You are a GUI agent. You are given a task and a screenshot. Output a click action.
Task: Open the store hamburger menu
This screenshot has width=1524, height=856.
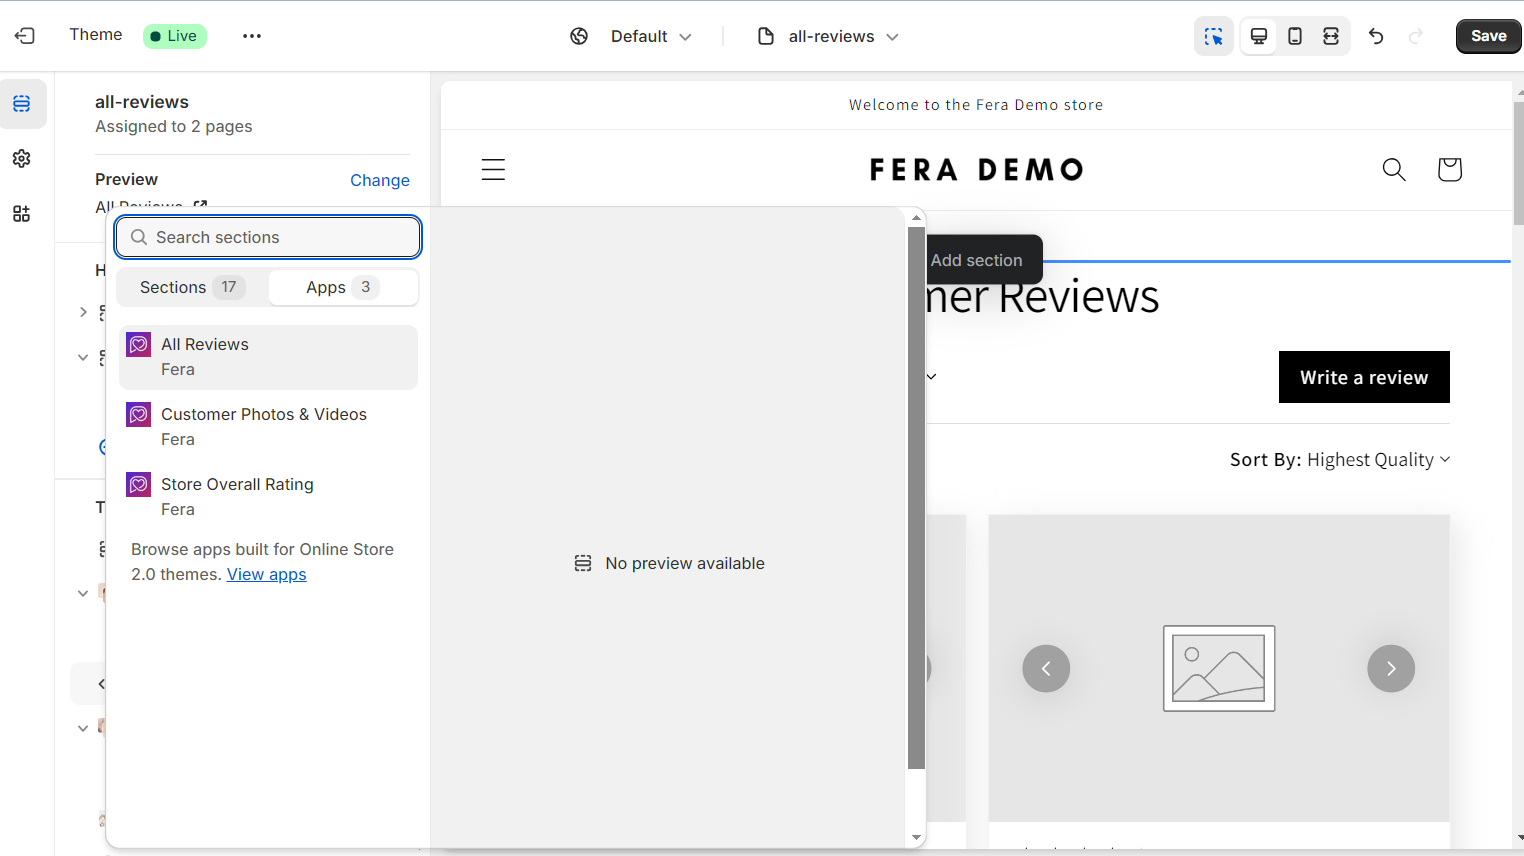pyautogui.click(x=493, y=169)
